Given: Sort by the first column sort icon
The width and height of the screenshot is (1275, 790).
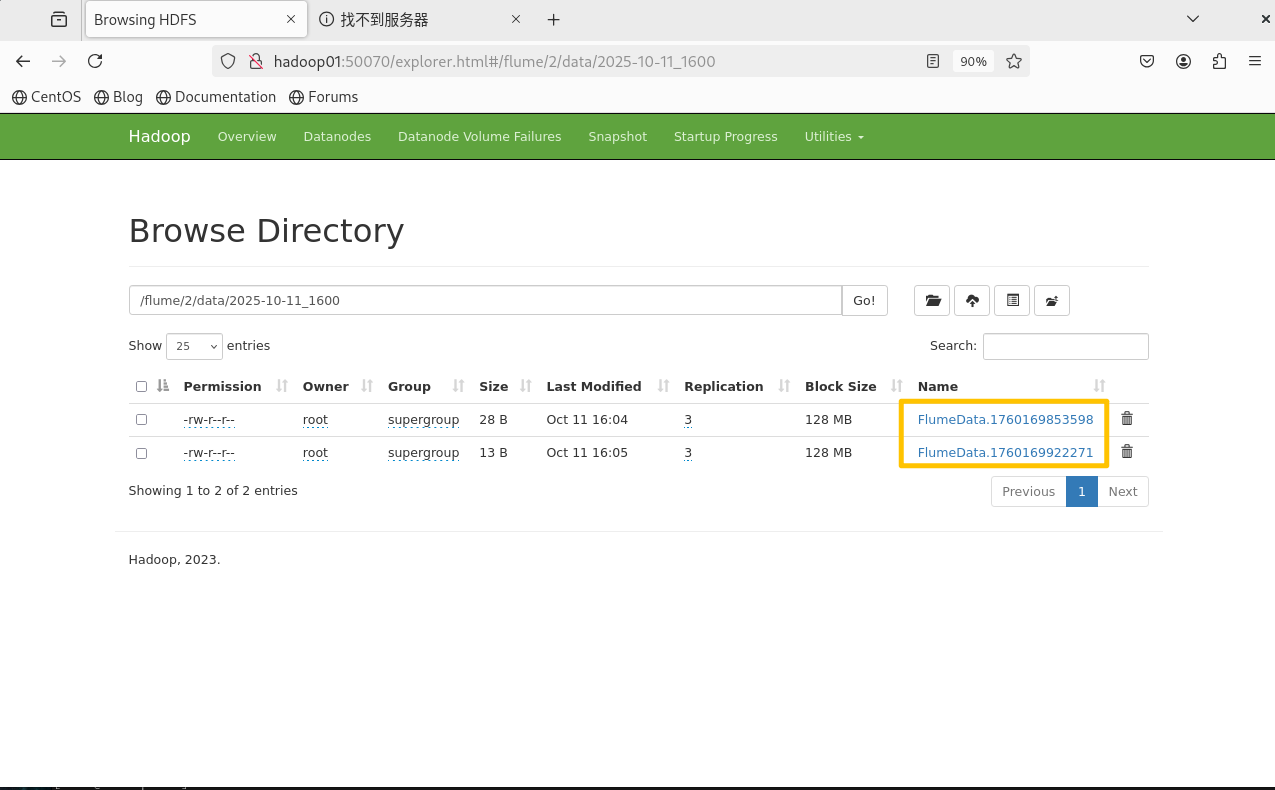Looking at the screenshot, I should point(164,386).
